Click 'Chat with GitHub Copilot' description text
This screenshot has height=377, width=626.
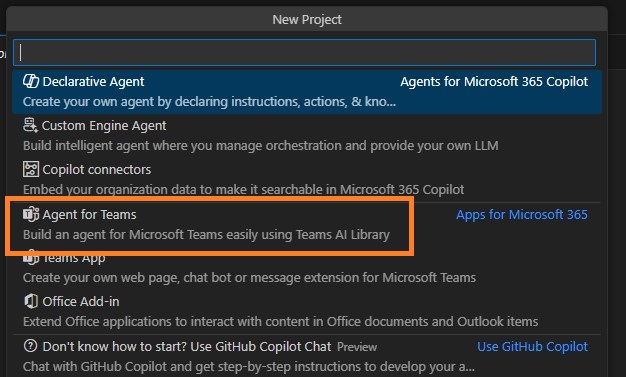tap(249, 366)
